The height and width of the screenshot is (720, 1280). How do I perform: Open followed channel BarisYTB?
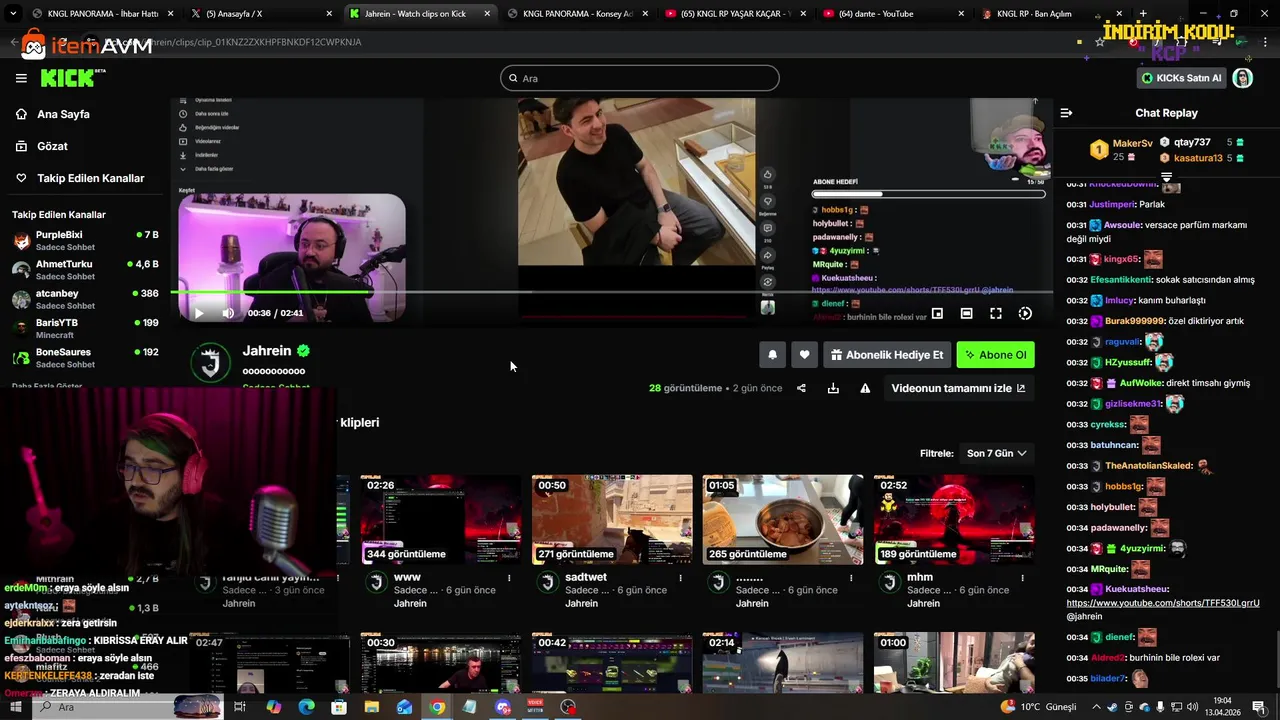coord(85,328)
